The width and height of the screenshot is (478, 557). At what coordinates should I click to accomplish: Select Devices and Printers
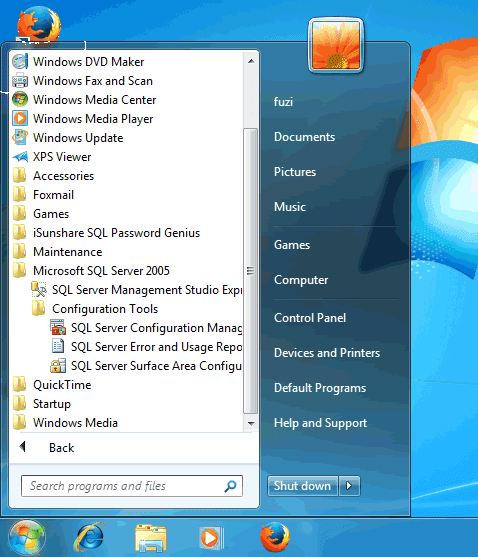(x=327, y=353)
